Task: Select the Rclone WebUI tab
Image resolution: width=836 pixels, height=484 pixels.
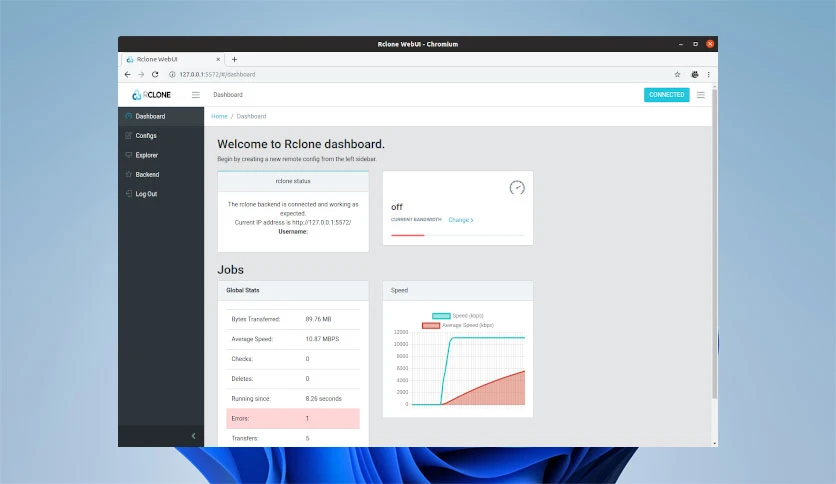Action: pyautogui.click(x=171, y=59)
